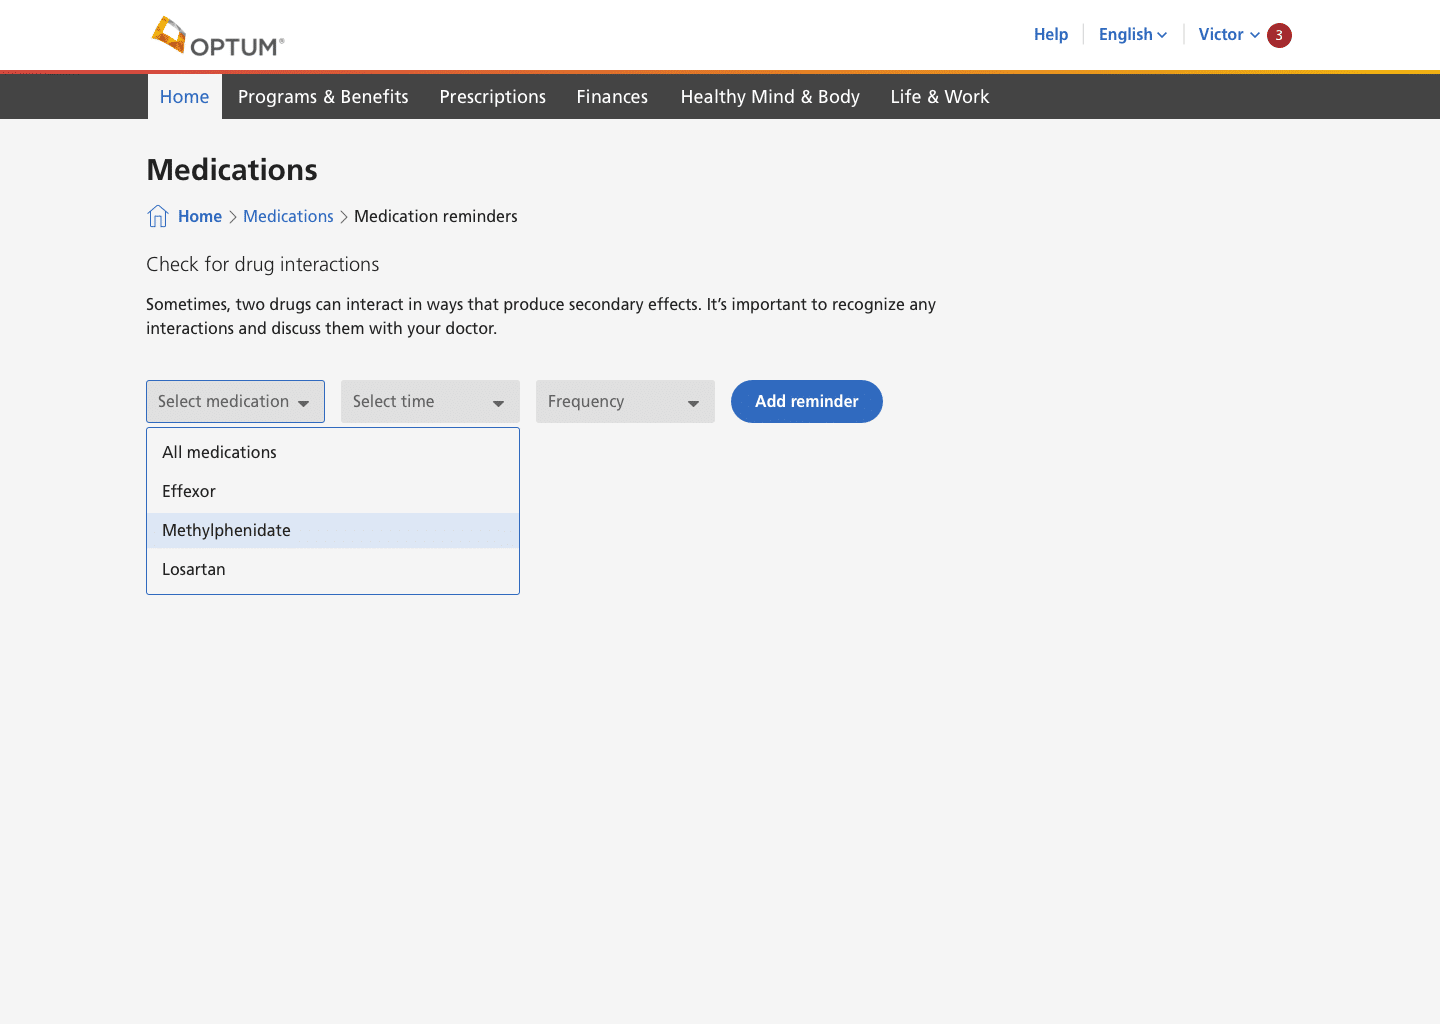This screenshot has width=1440, height=1024.
Task: Pick Methylphenidate in the dropdown list
Action: pos(227,530)
